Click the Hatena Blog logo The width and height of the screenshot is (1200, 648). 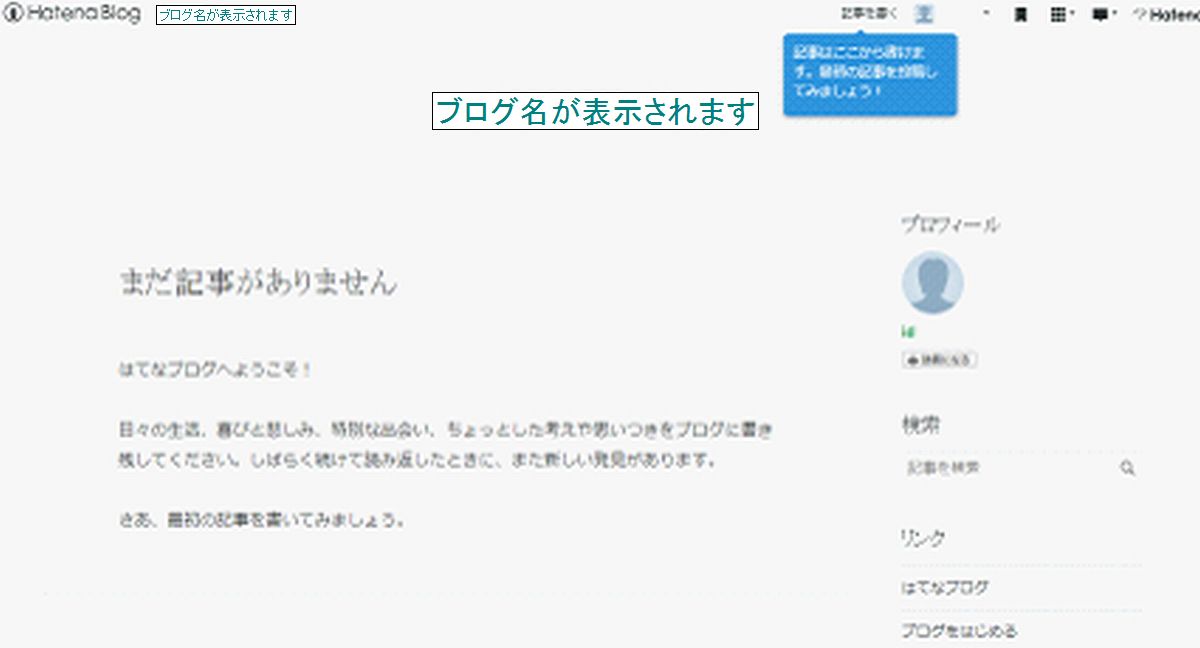[x=70, y=14]
